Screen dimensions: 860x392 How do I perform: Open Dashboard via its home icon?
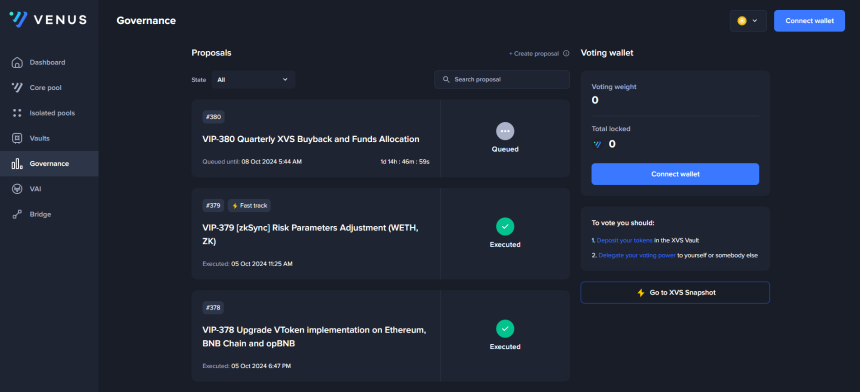[17, 63]
